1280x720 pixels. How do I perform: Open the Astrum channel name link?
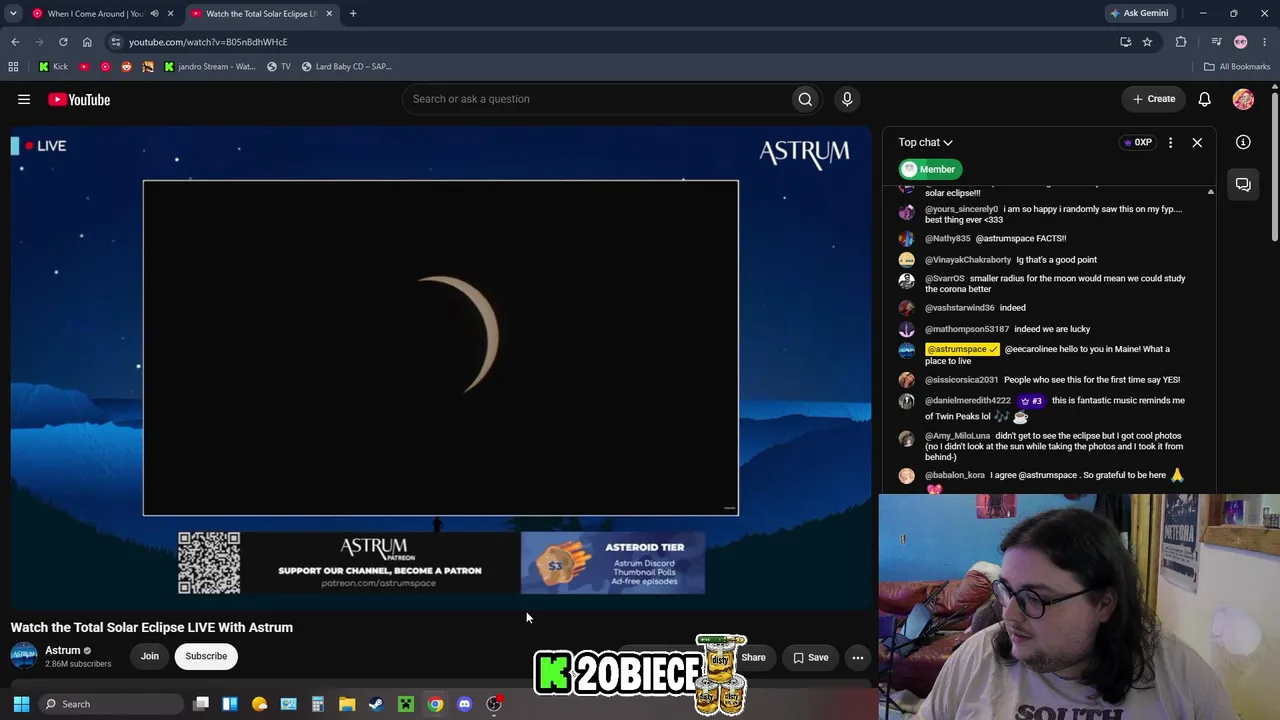tap(62, 650)
